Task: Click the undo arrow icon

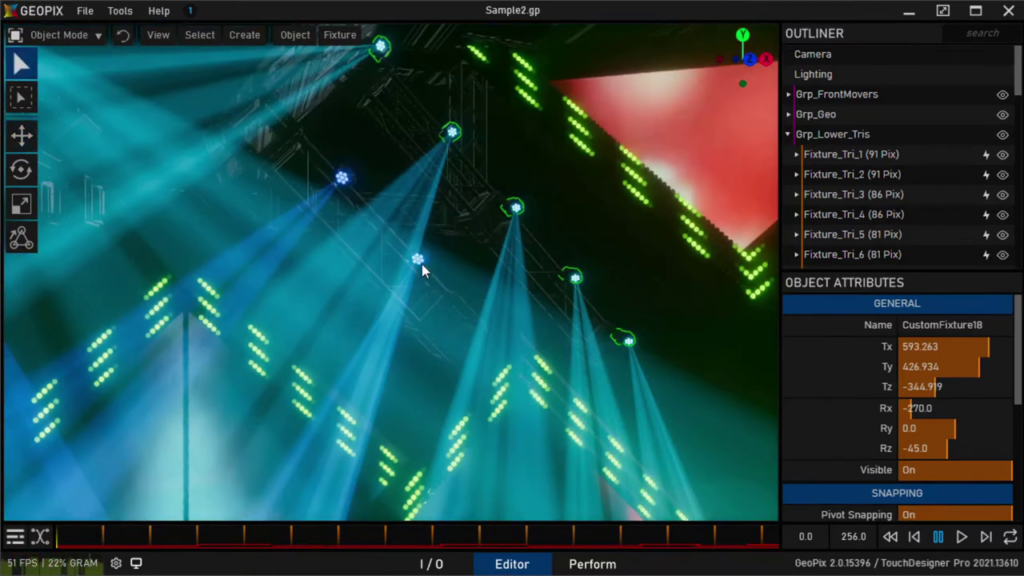Action: point(123,35)
